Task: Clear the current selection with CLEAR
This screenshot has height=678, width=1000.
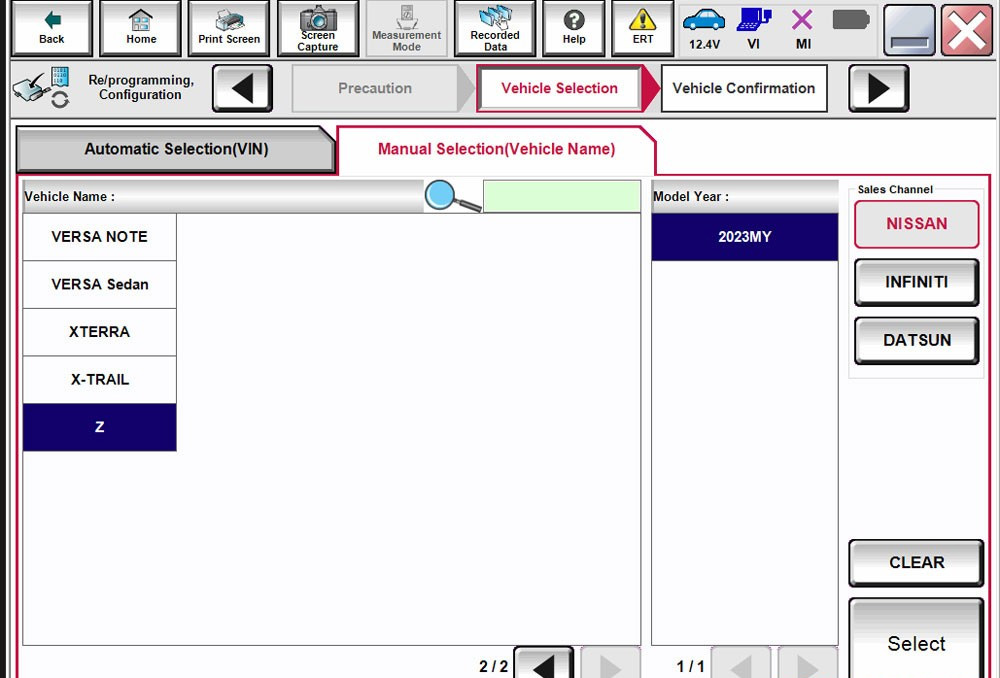Action: click(915, 562)
